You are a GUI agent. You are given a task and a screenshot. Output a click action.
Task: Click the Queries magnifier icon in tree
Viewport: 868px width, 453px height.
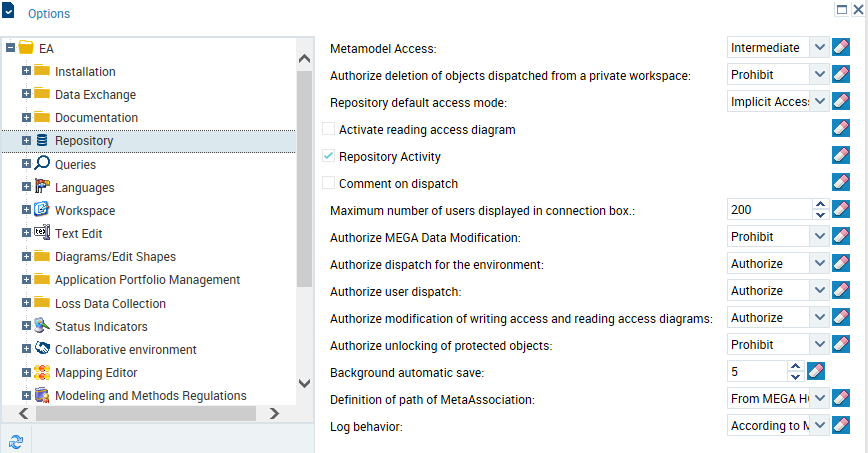point(42,164)
